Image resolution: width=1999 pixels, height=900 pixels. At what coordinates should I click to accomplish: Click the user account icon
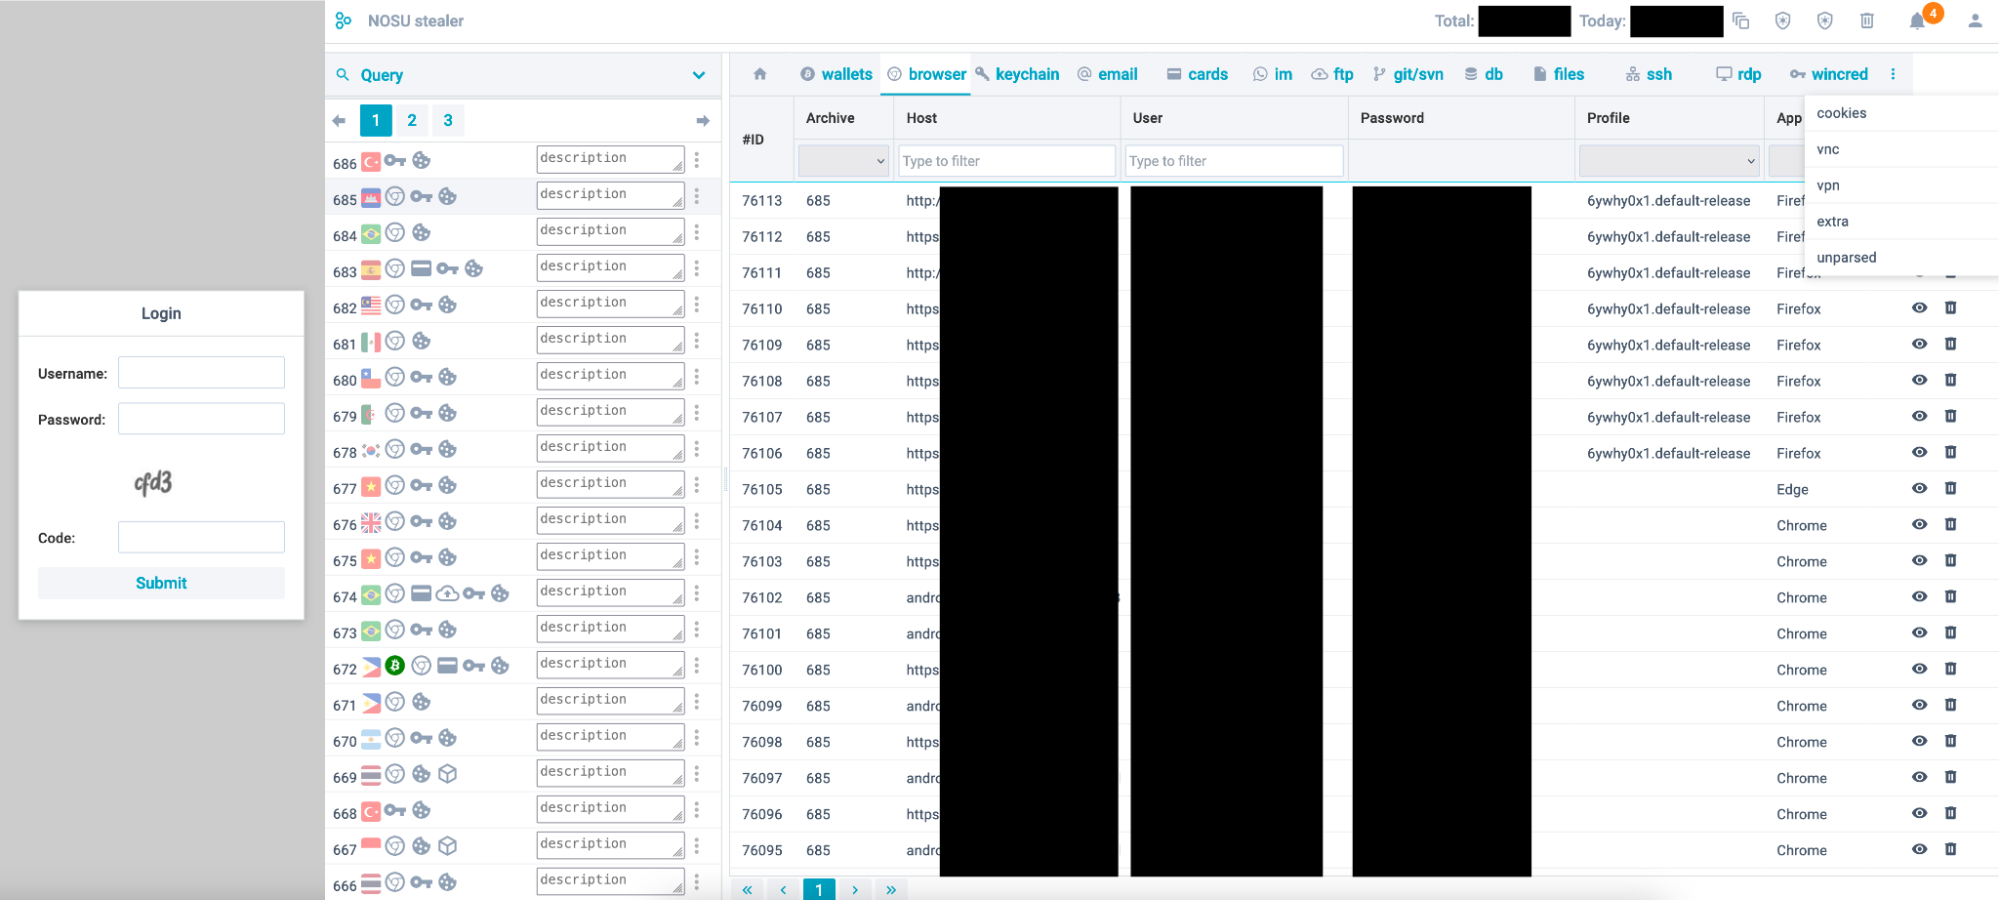1974,21
